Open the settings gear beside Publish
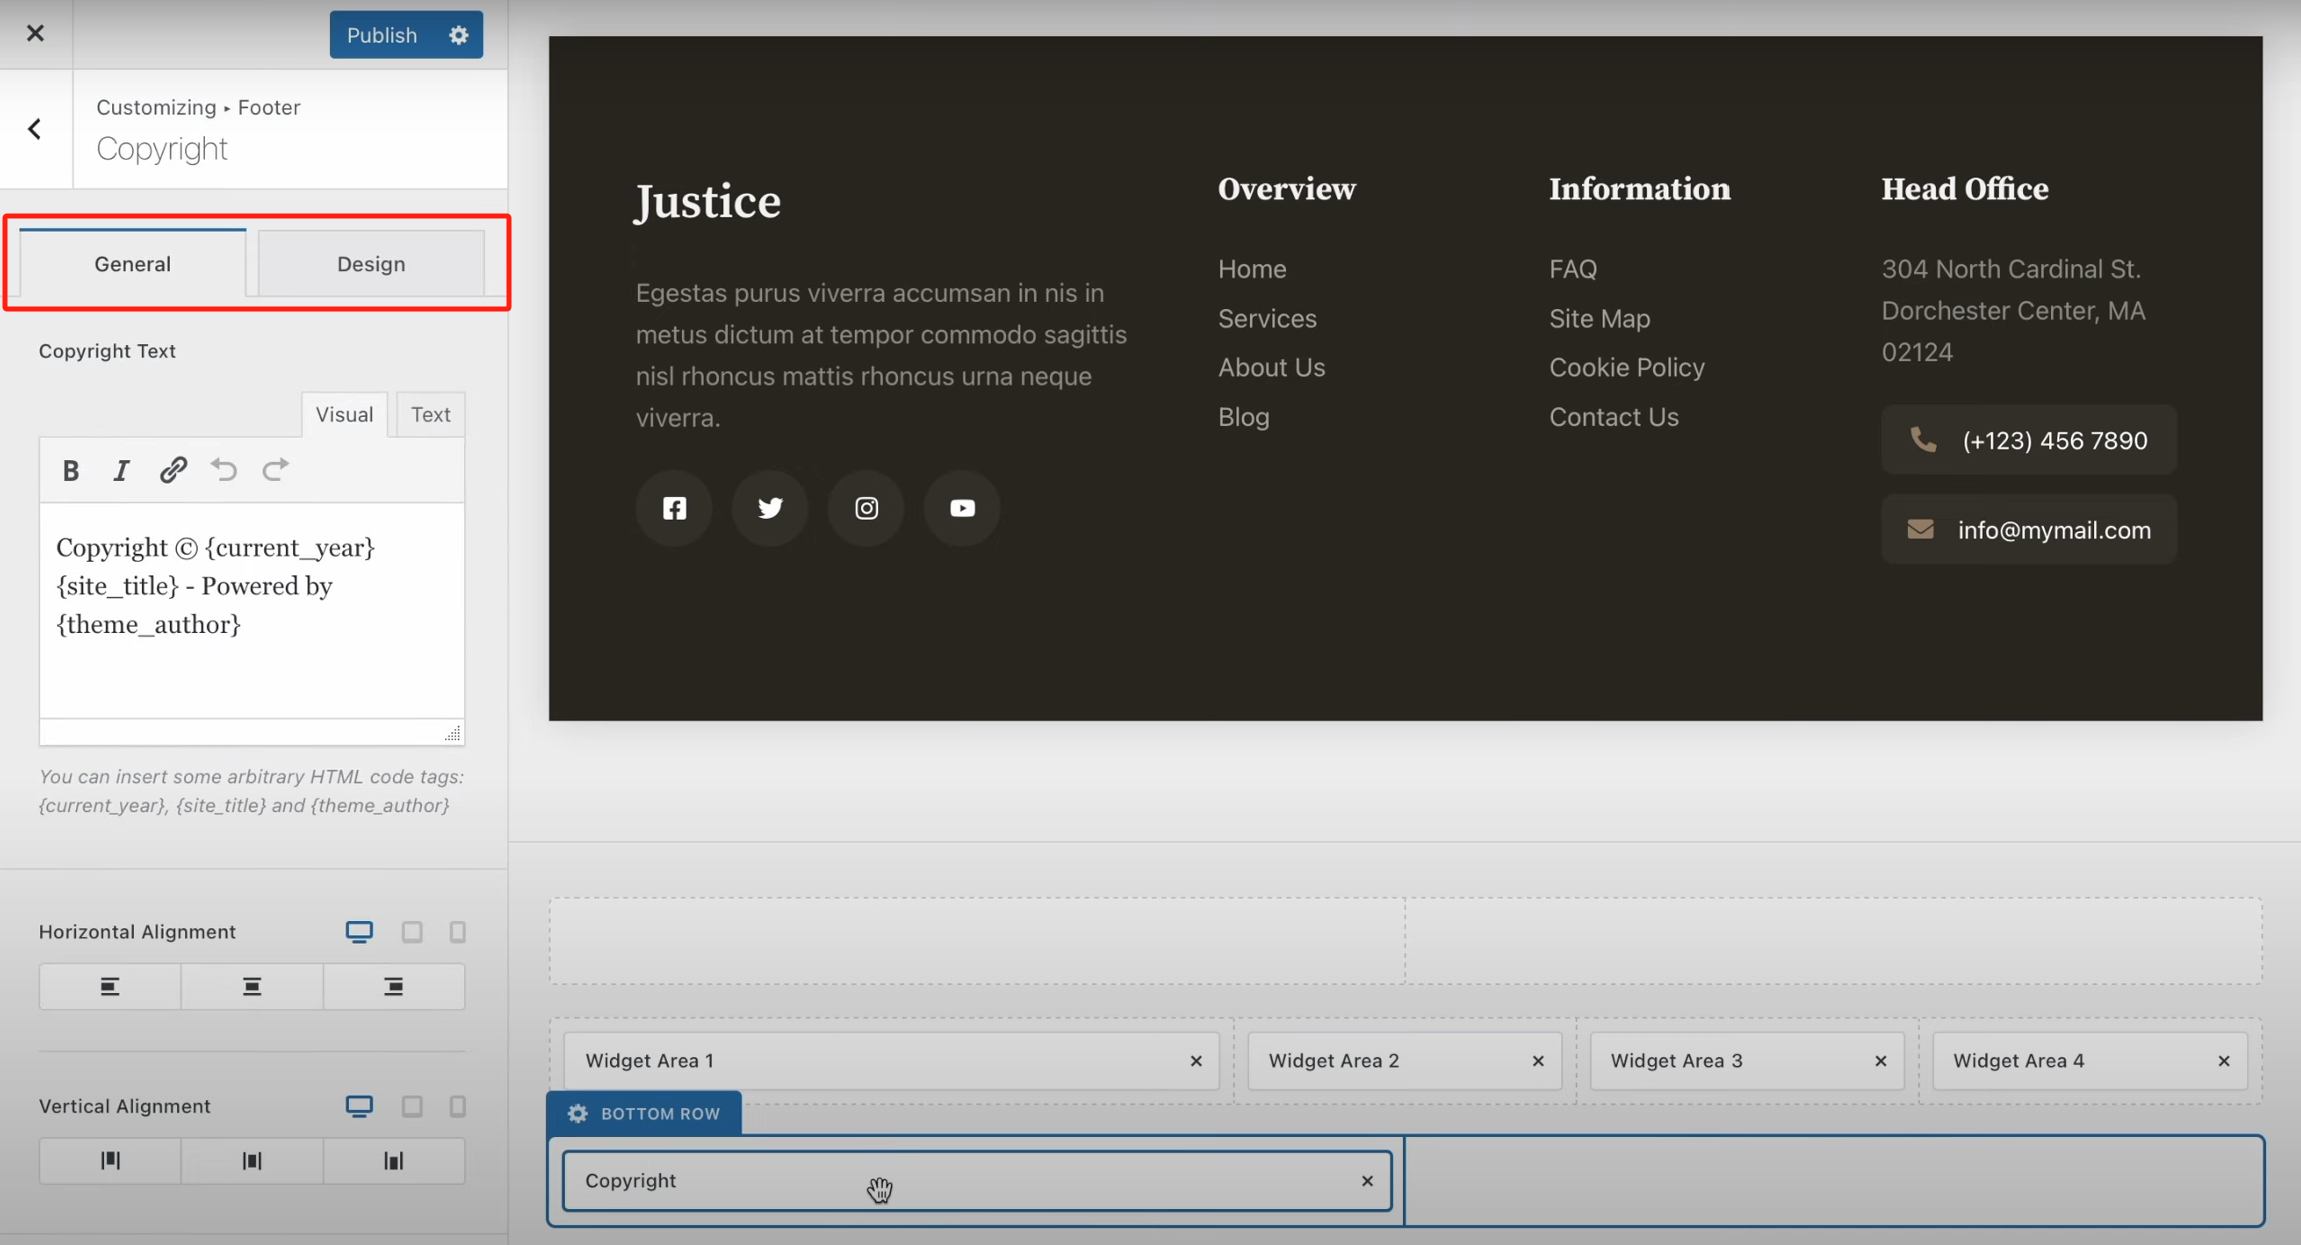Image resolution: width=2301 pixels, height=1245 pixels. click(458, 34)
